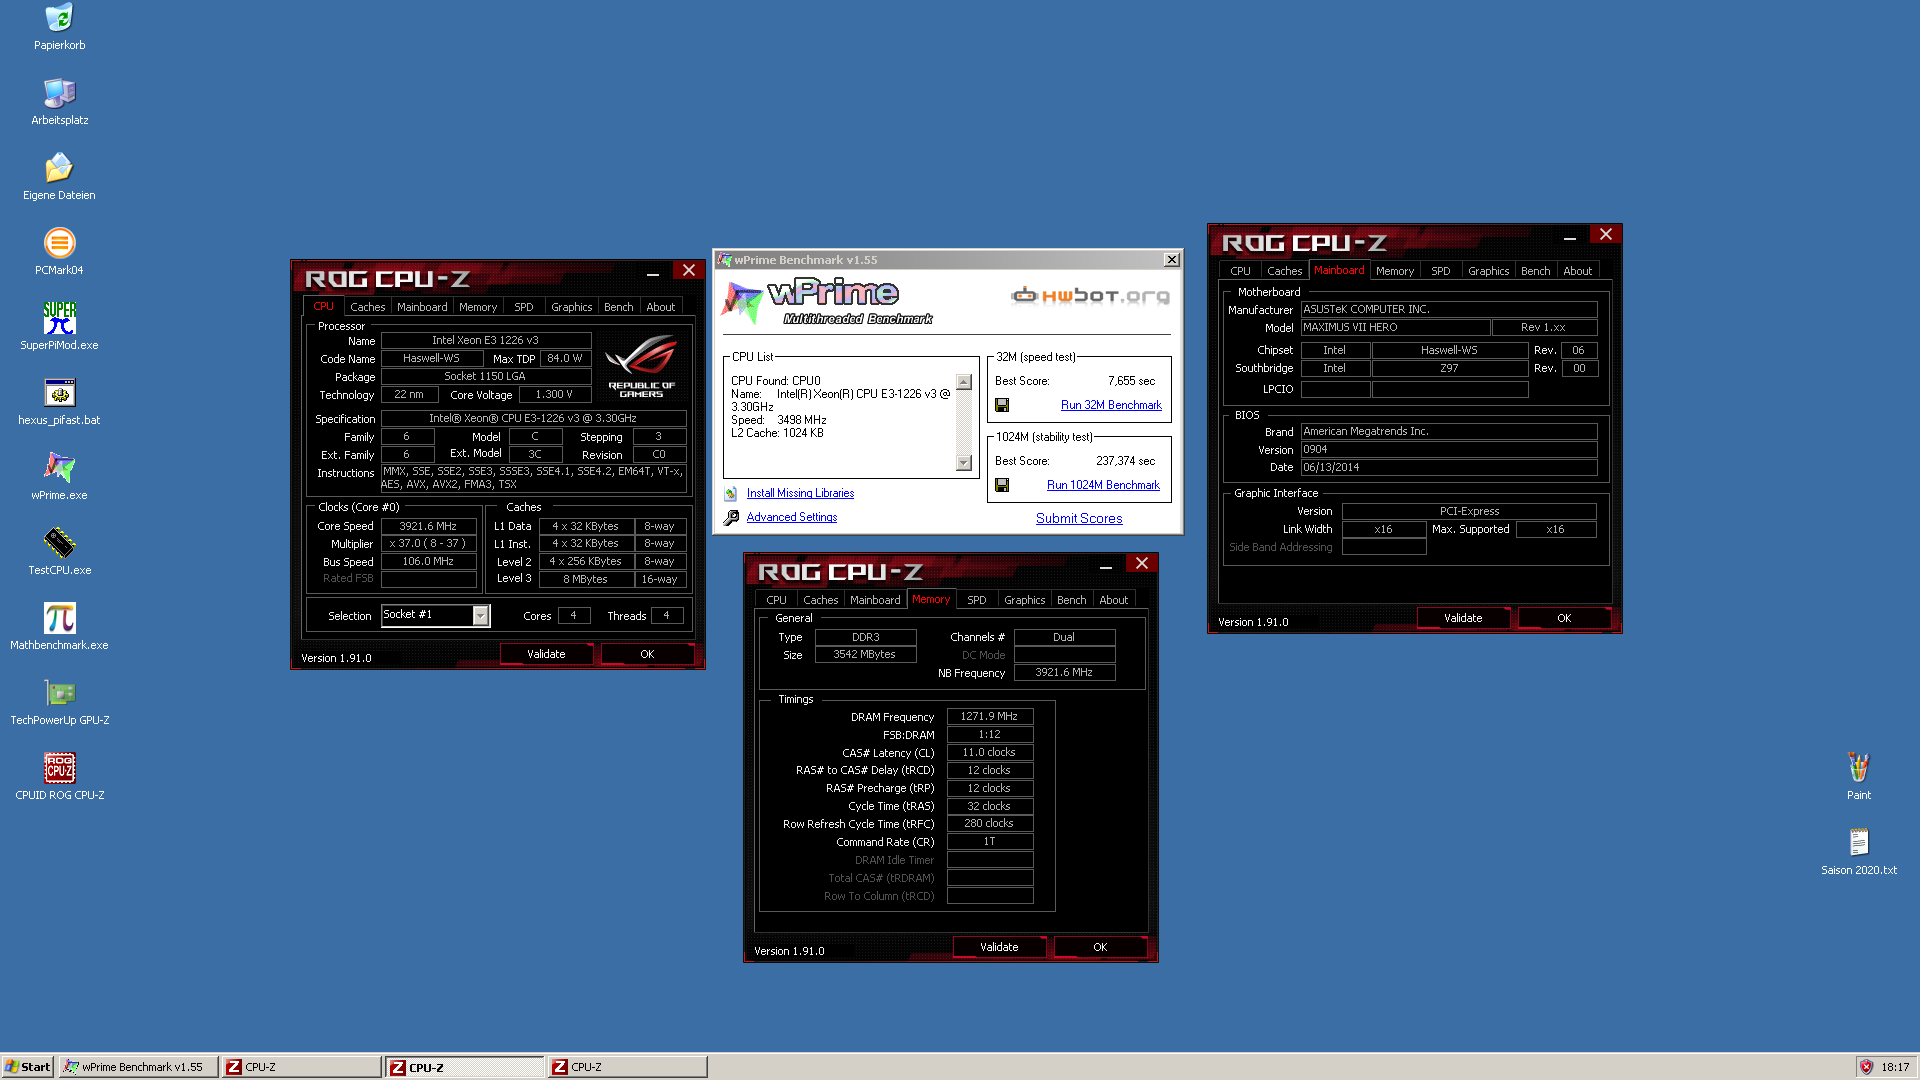Open the Eigene Dateien folder icon

pyautogui.click(x=59, y=168)
